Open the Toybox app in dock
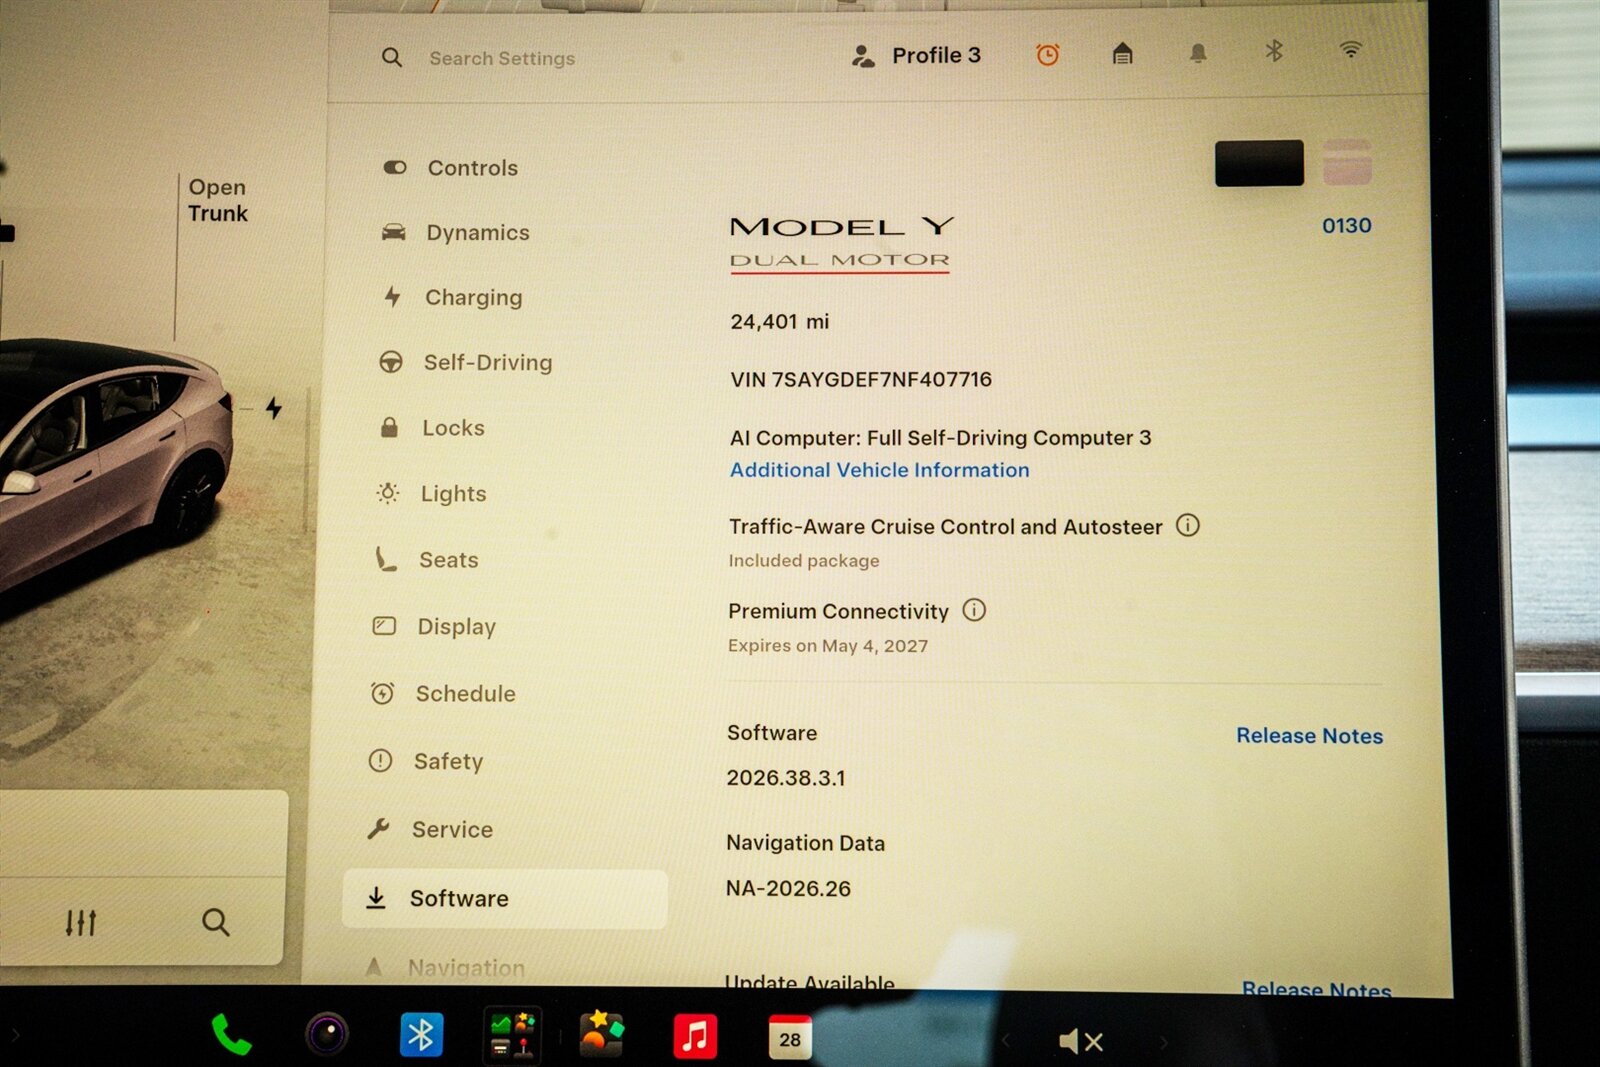Screen dimensions: 1600x1067 [x=601, y=1034]
